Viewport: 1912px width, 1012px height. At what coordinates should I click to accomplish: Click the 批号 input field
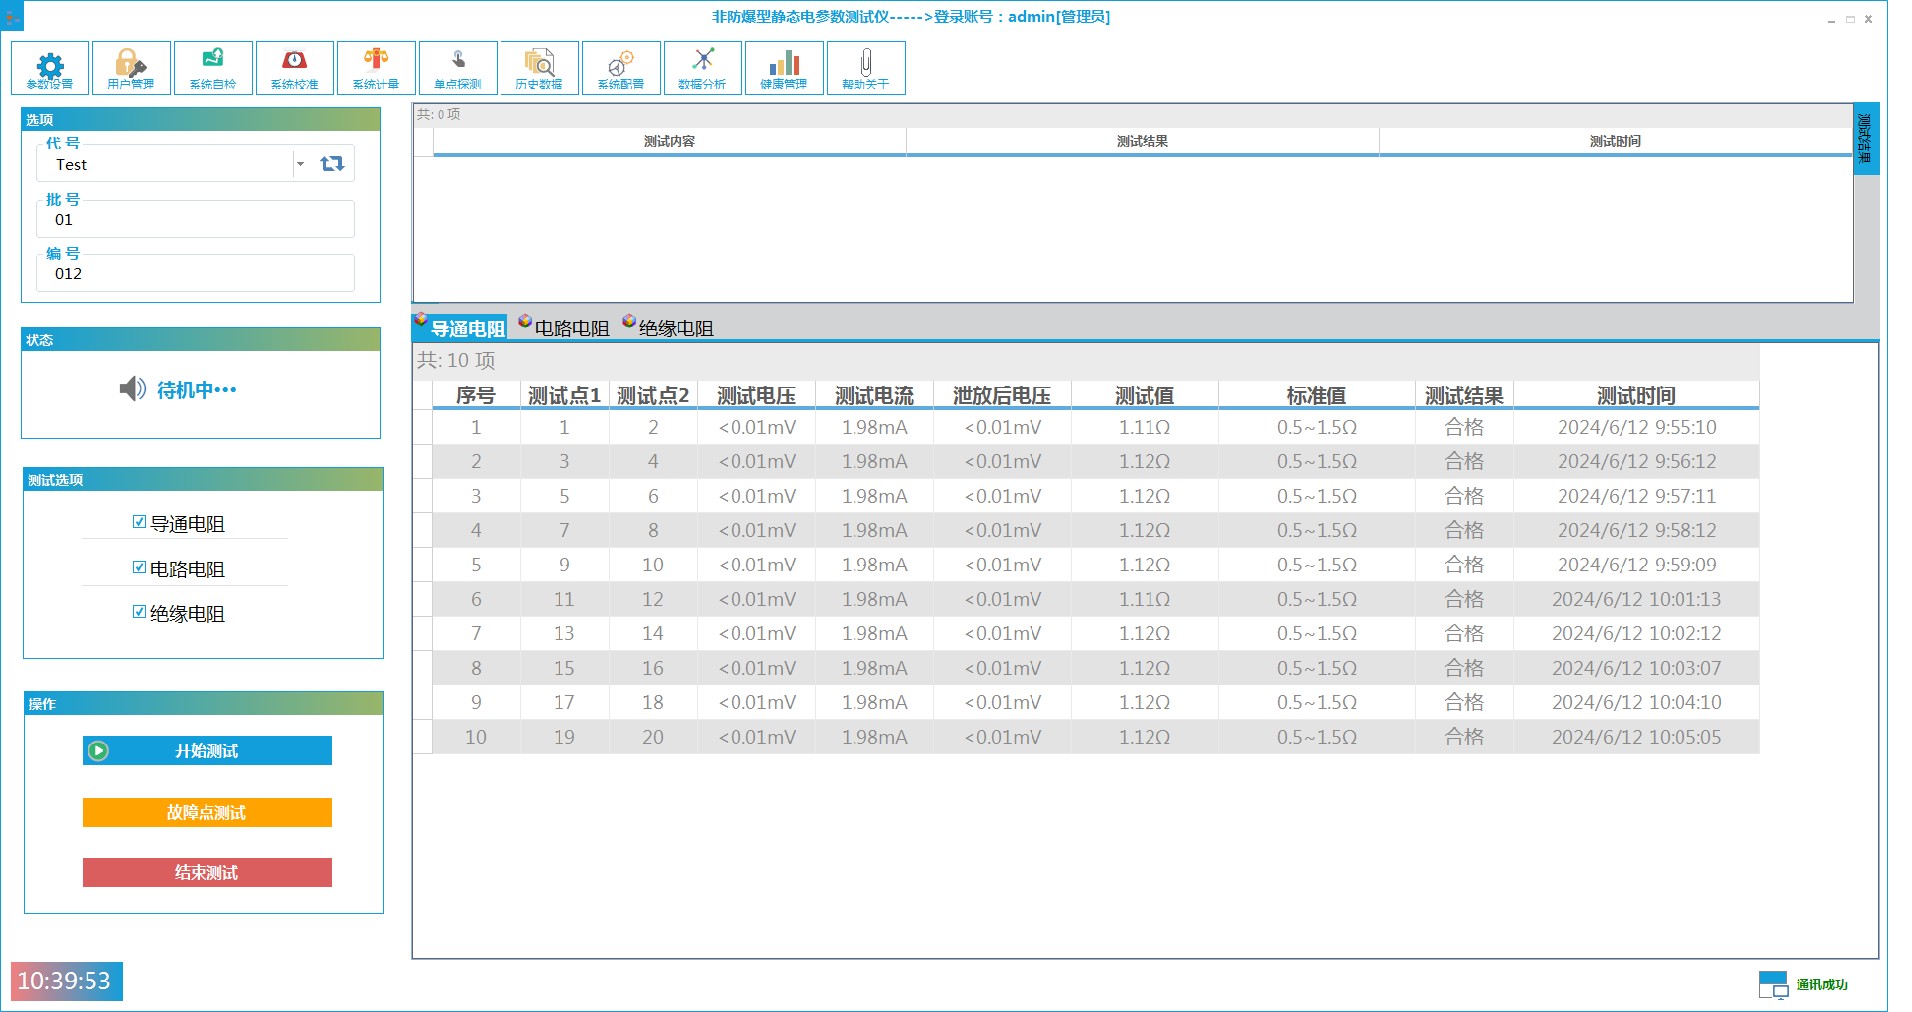196,220
